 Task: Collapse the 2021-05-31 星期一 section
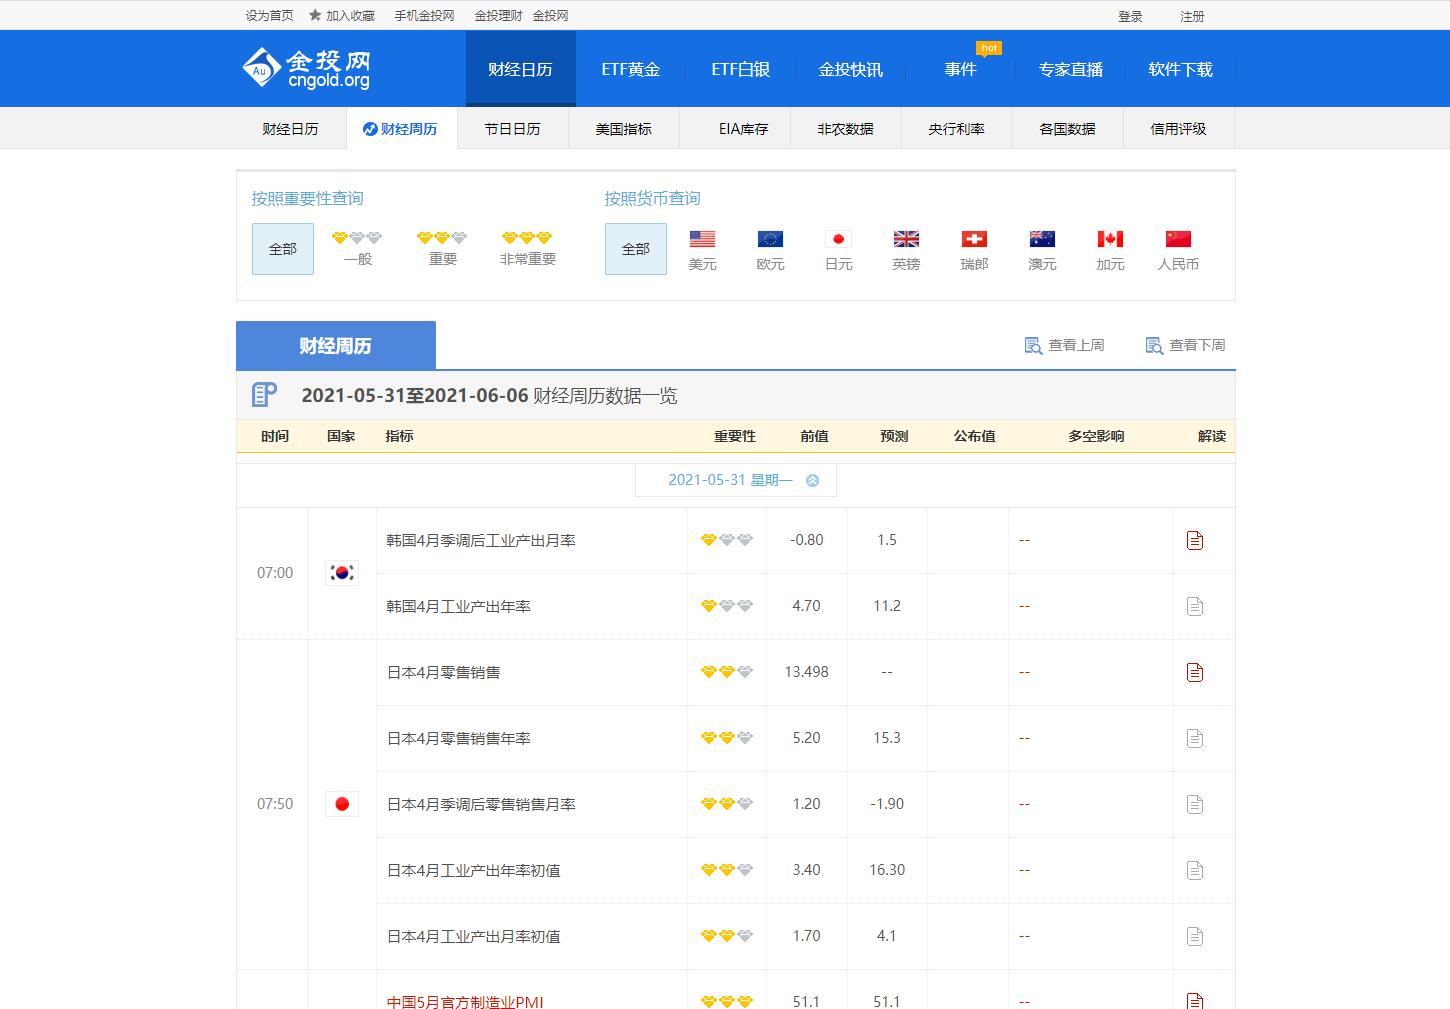click(x=811, y=479)
